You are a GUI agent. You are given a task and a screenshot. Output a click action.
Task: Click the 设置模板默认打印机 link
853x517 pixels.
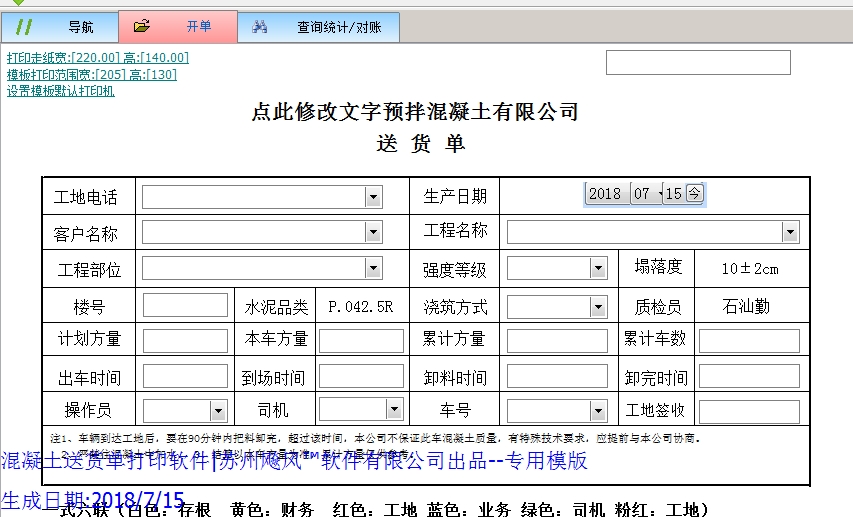[61, 91]
